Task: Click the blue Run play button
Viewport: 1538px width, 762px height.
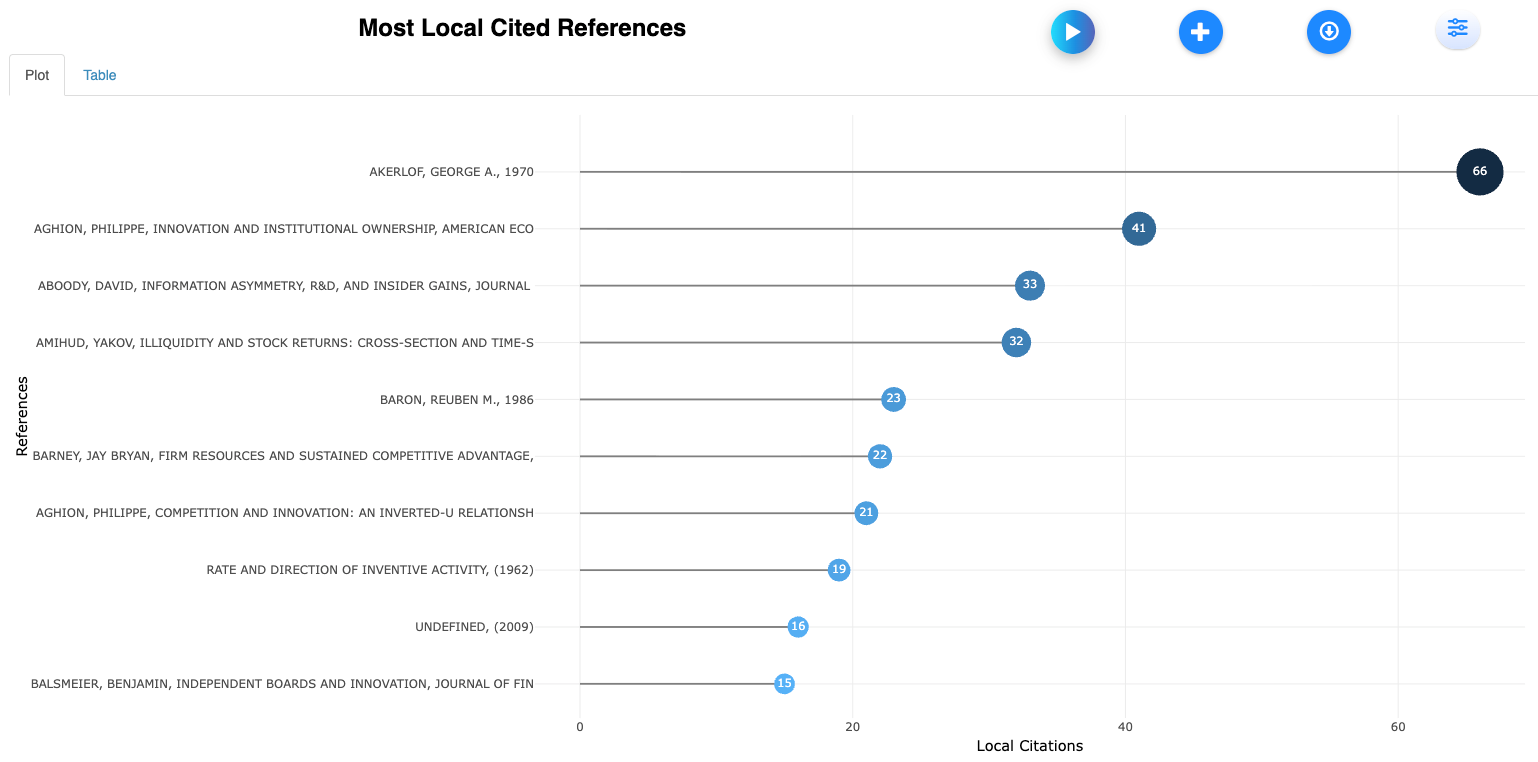Action: pyautogui.click(x=1072, y=32)
